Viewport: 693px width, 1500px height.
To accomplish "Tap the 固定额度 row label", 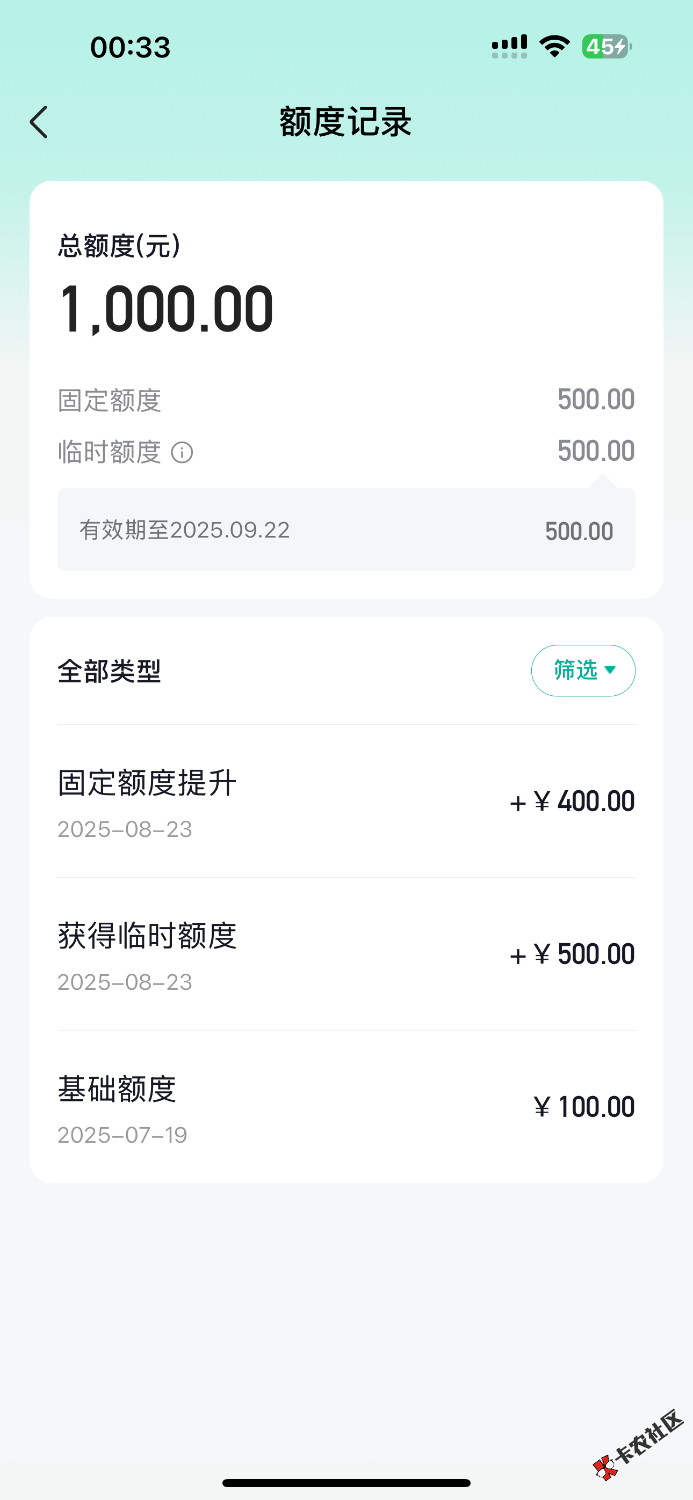I will pyautogui.click(x=109, y=401).
